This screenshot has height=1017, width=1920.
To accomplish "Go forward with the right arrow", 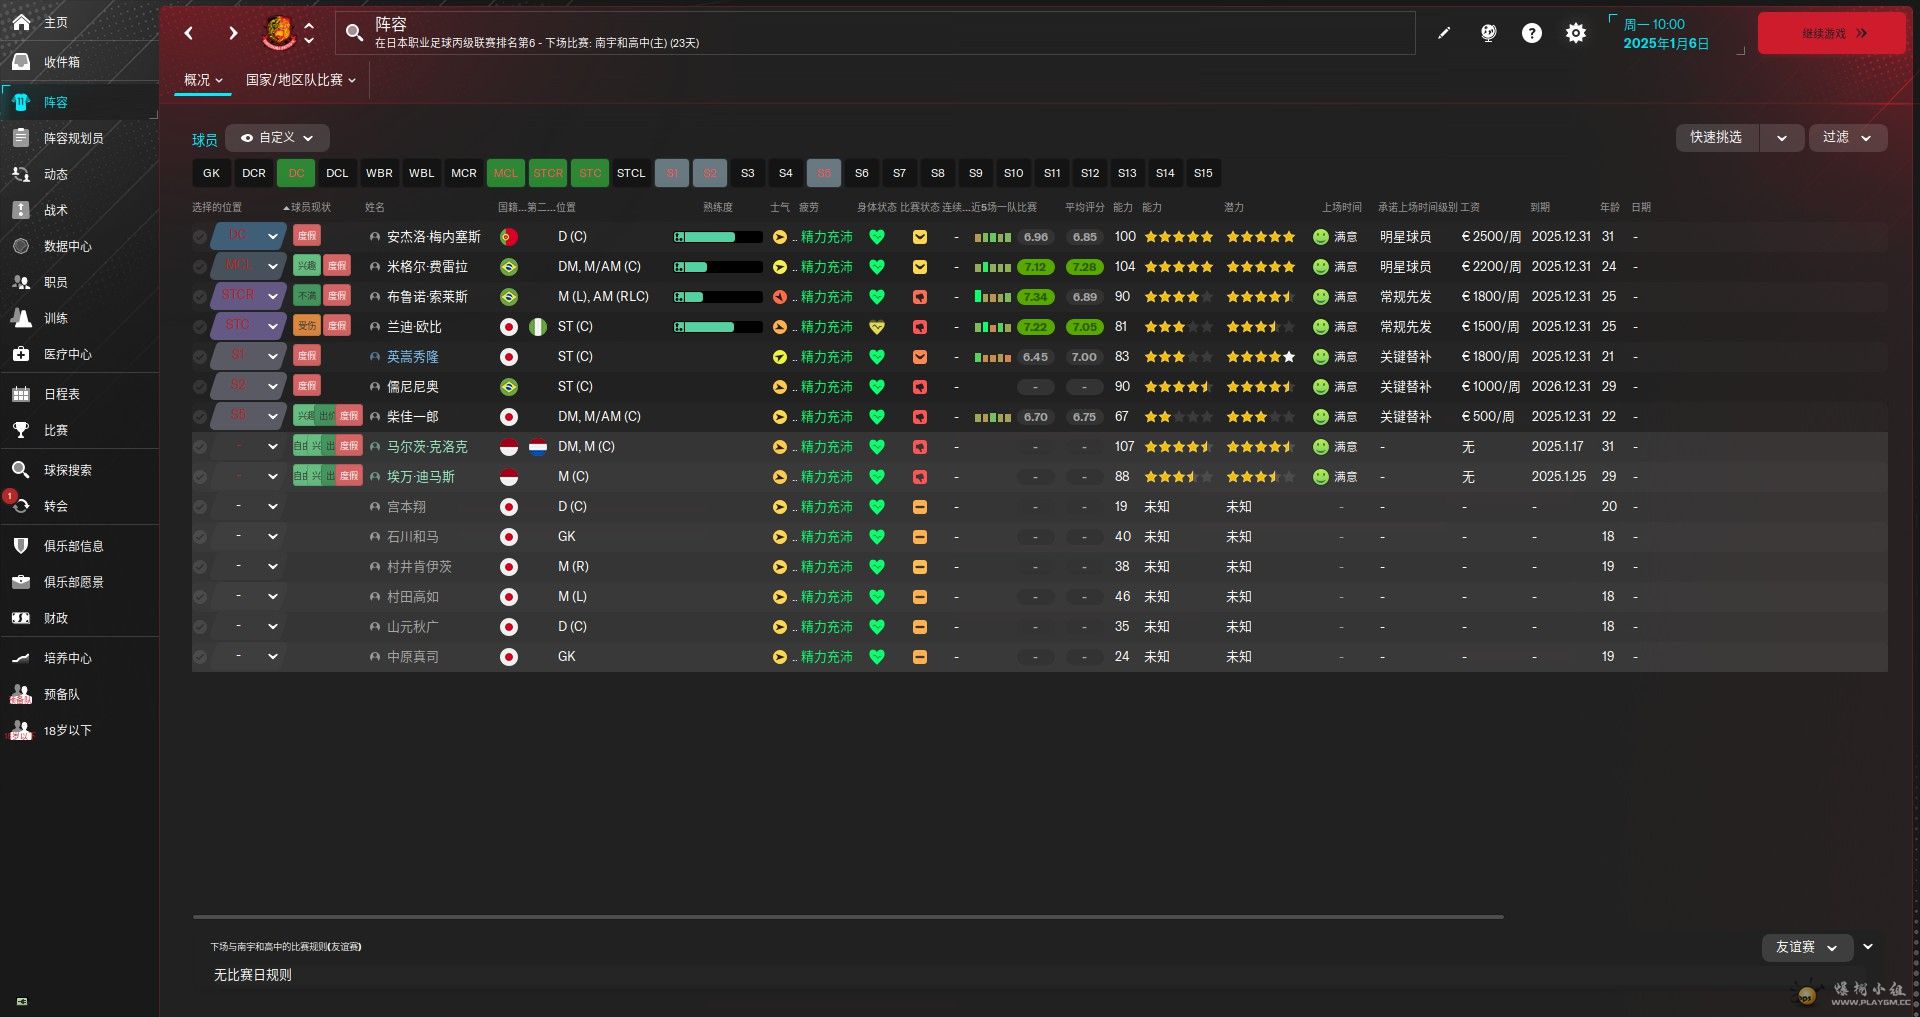I will (x=233, y=33).
